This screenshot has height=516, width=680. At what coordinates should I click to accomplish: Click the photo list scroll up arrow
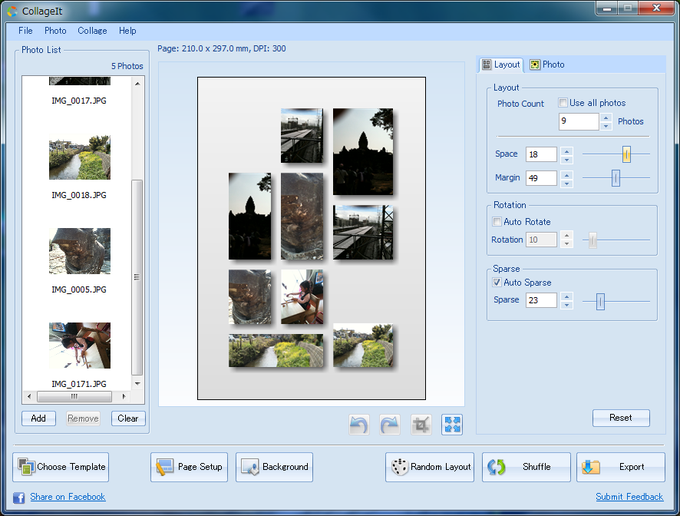tap(137, 83)
